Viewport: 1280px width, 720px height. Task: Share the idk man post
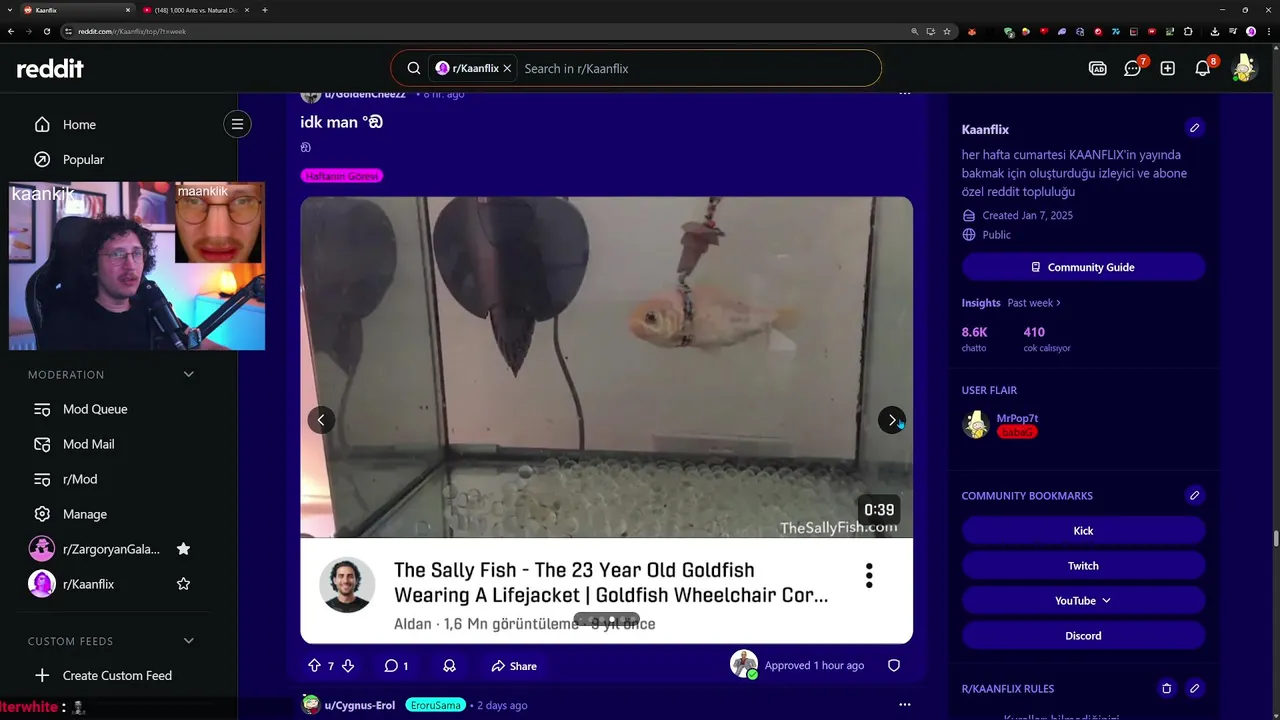pyautogui.click(x=514, y=666)
